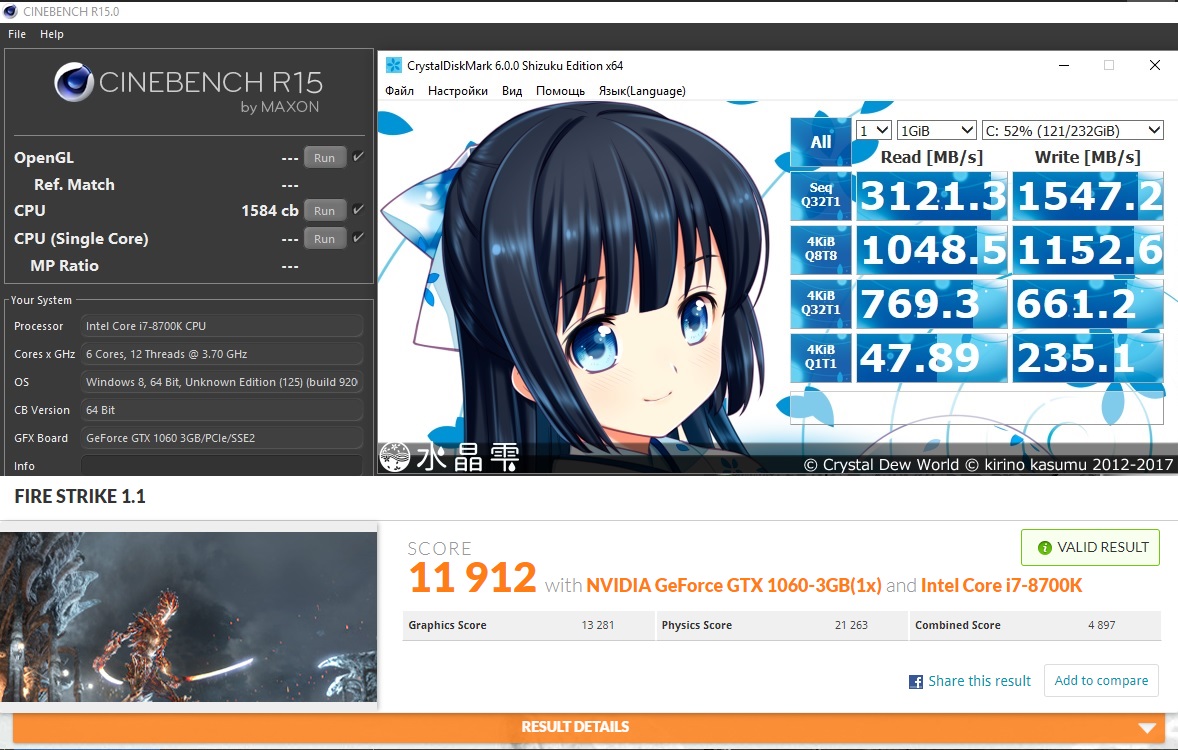
Task: Click the 4KiB Q32T1 write value 661.2
Action: click(1088, 304)
